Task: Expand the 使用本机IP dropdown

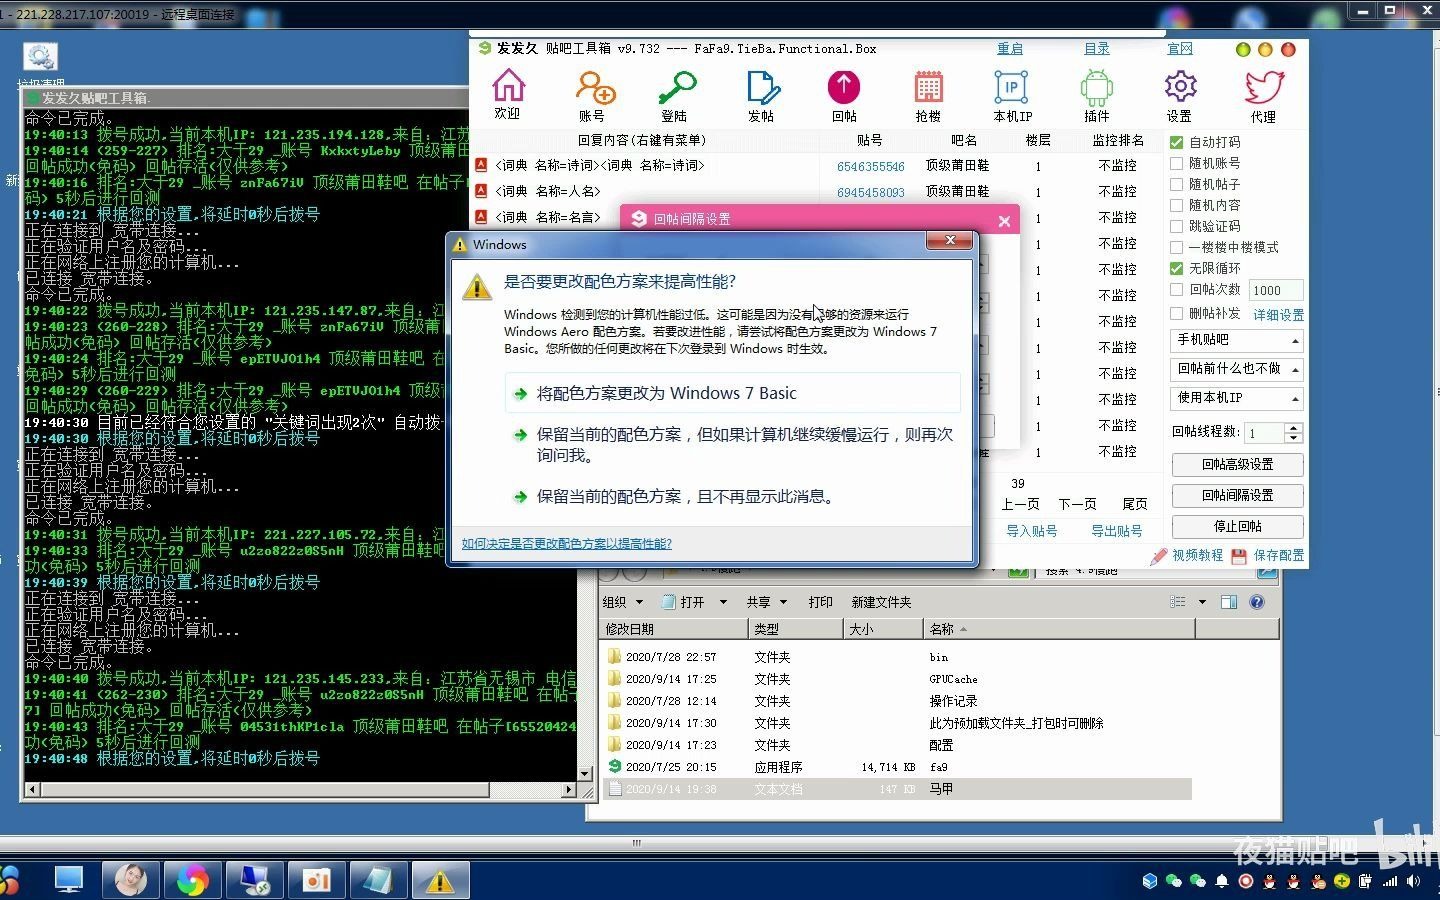Action: (1238, 398)
